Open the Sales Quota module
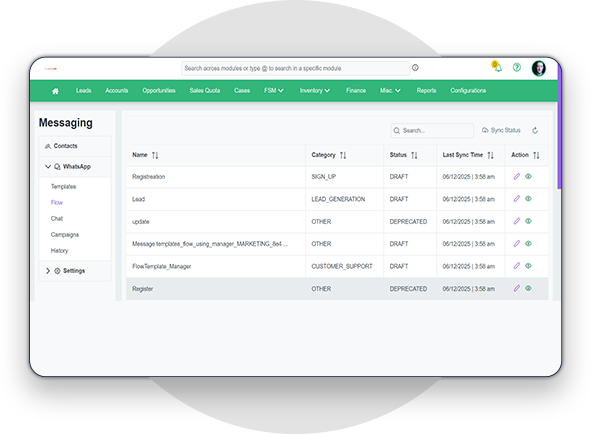This screenshot has height=434, width=592. [x=205, y=91]
